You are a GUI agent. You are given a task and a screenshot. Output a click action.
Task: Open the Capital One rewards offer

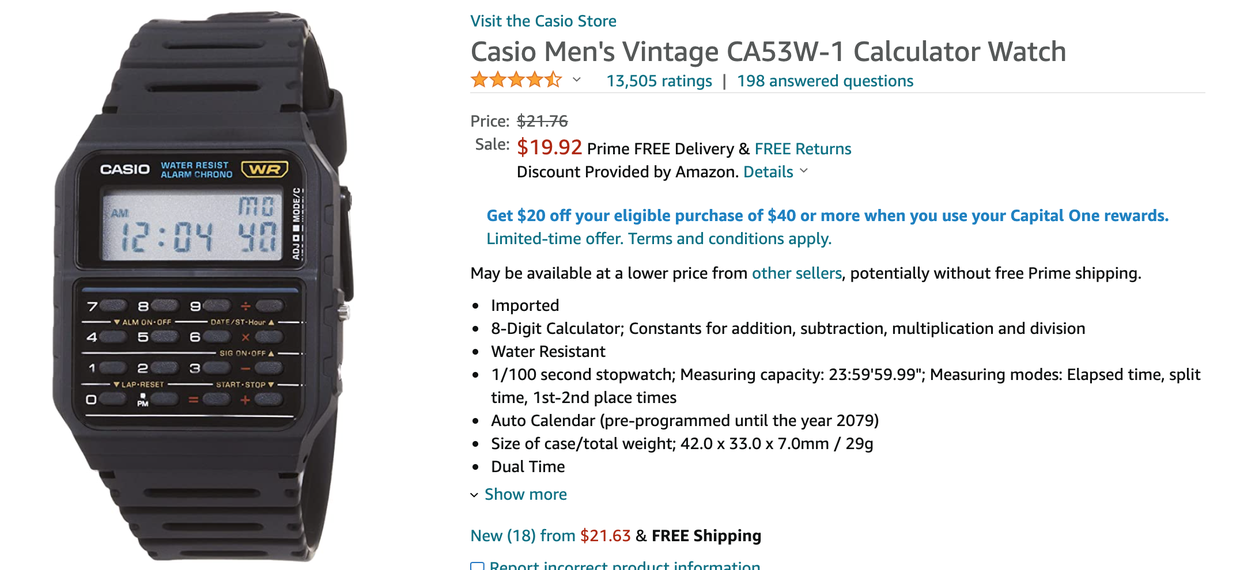click(x=827, y=216)
